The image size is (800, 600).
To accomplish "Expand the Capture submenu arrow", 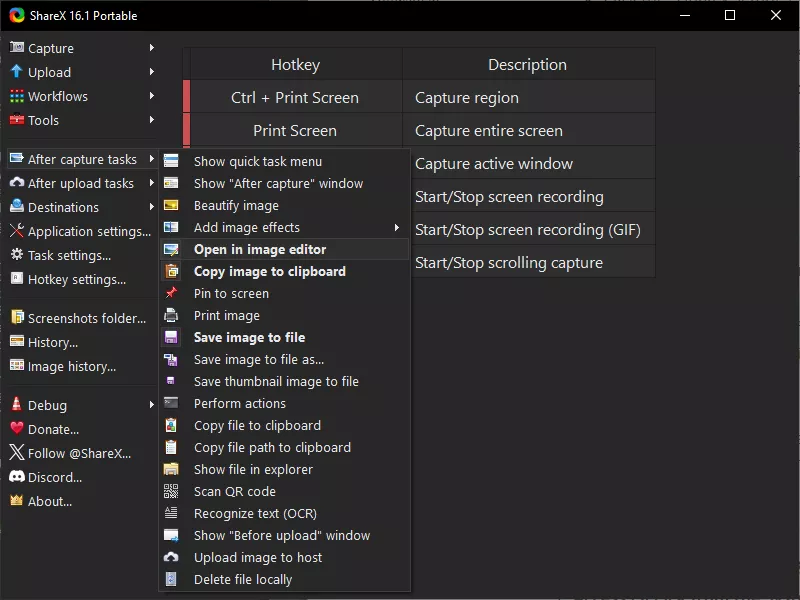I will tap(152, 47).
